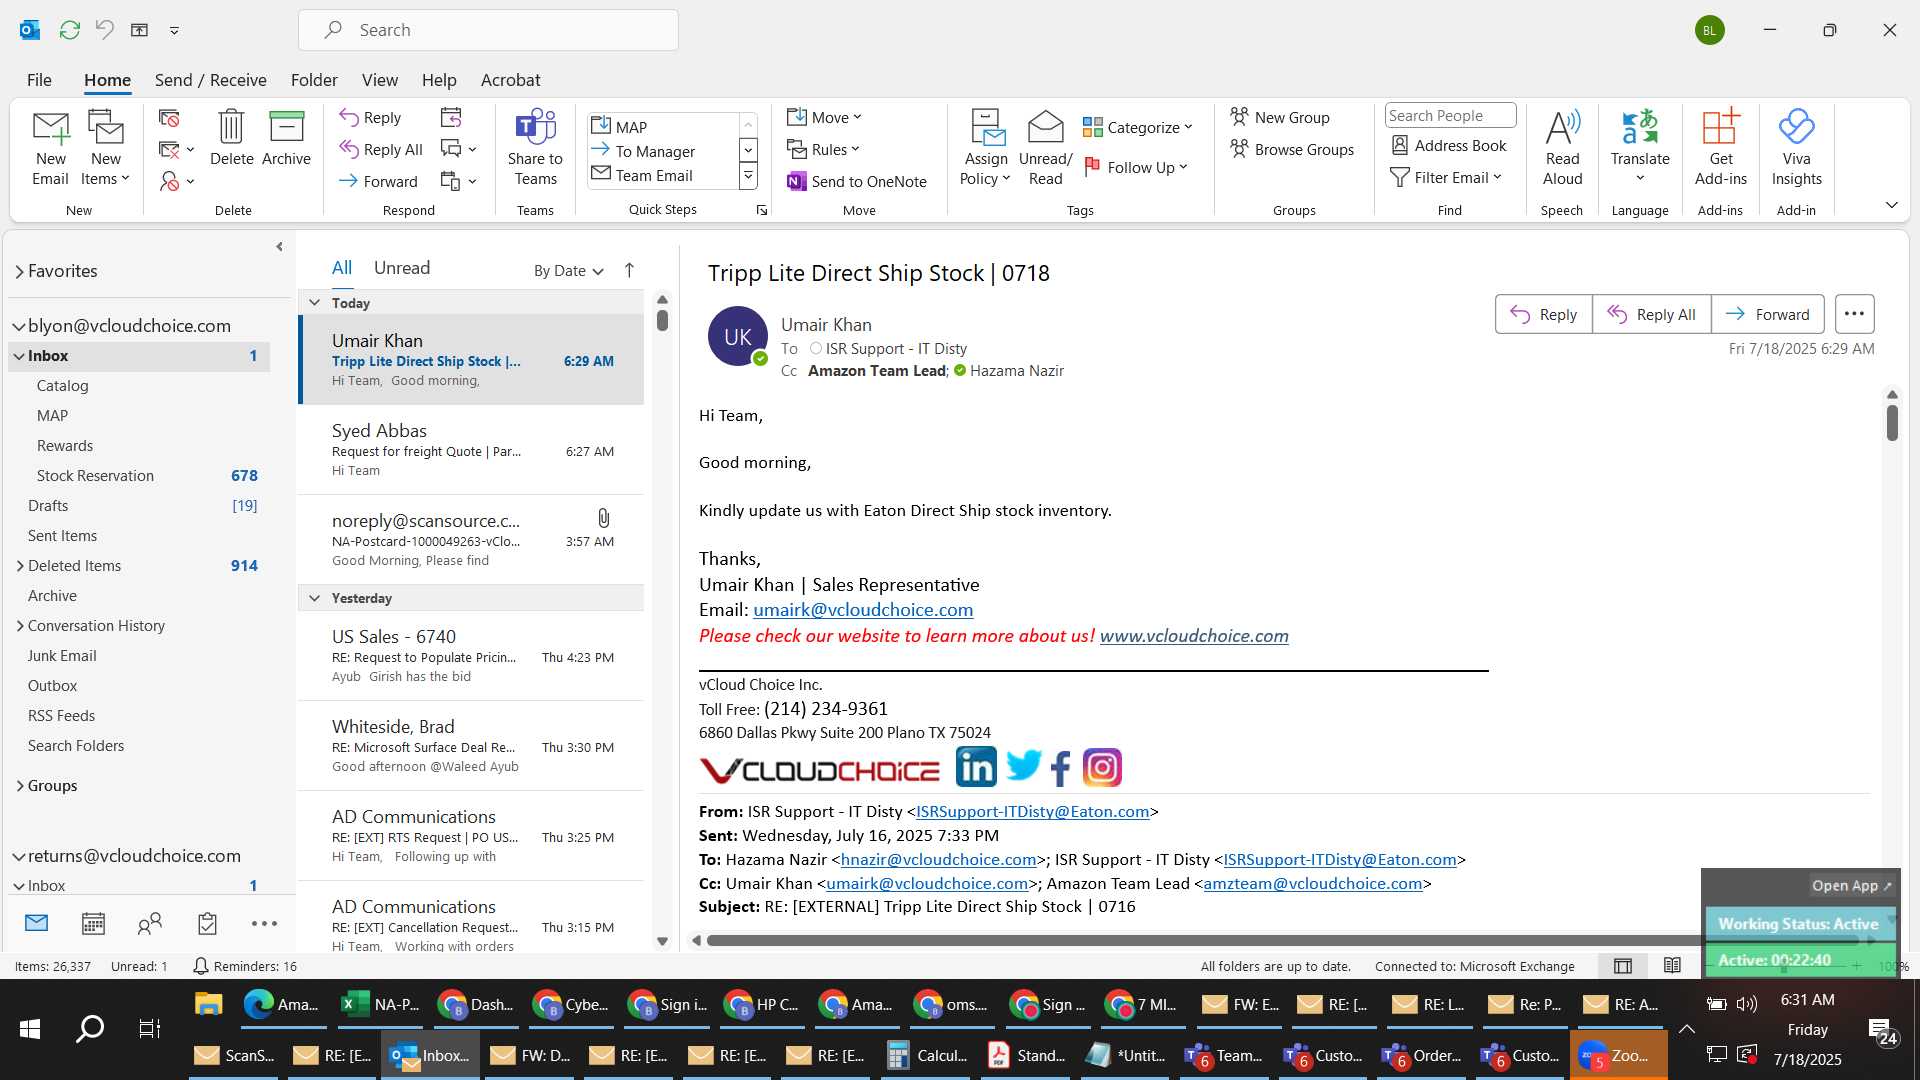
Task: Open New Items menu in ribbon
Action: pyautogui.click(x=105, y=148)
